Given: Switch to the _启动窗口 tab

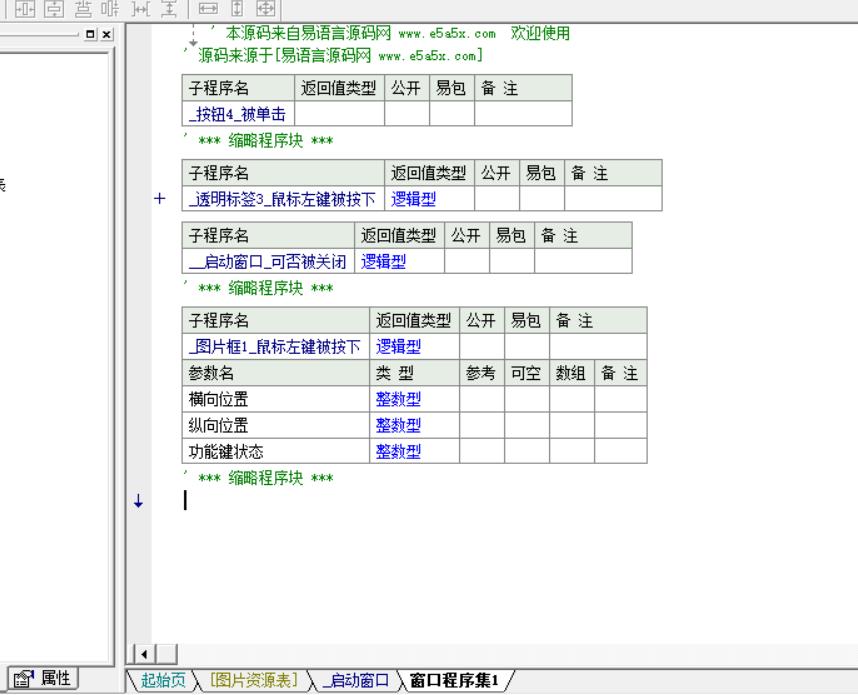Looking at the screenshot, I should [355, 680].
